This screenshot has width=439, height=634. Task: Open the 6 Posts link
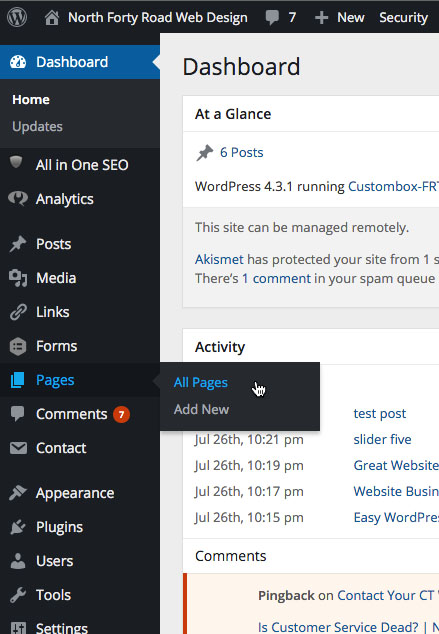[x=241, y=153]
